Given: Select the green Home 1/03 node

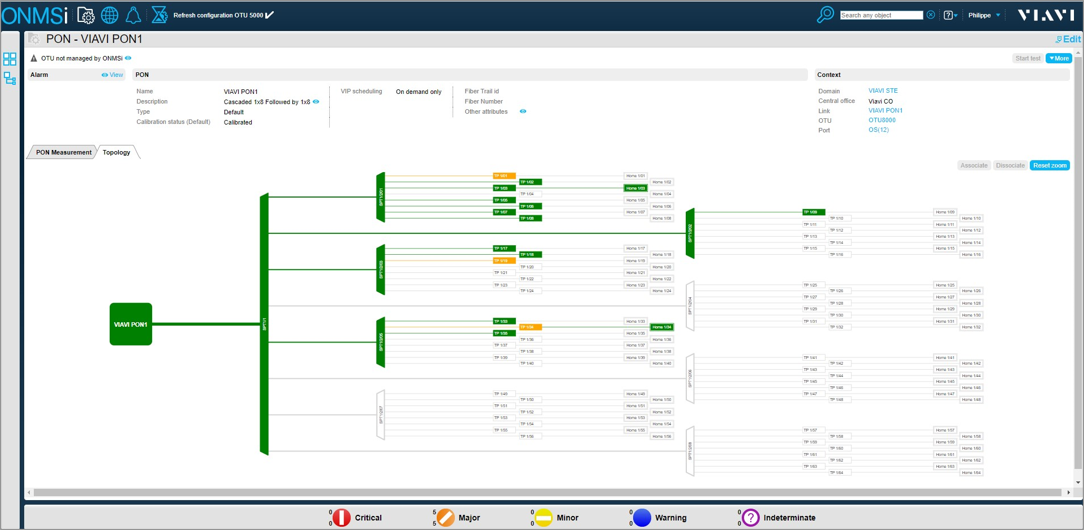Looking at the screenshot, I should click(636, 188).
